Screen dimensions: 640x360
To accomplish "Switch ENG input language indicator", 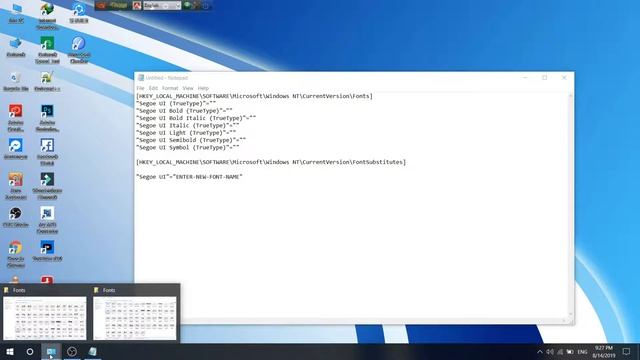I will coord(582,352).
